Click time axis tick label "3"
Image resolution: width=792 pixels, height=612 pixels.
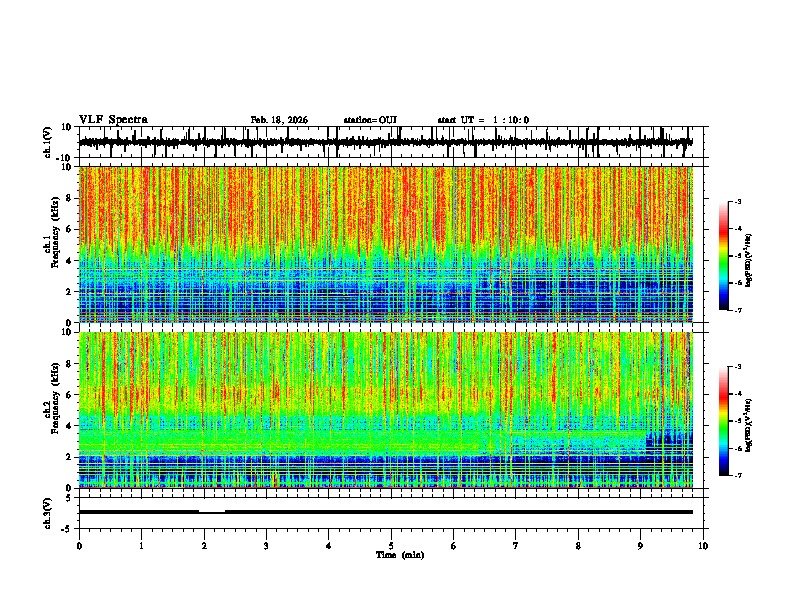point(266,546)
